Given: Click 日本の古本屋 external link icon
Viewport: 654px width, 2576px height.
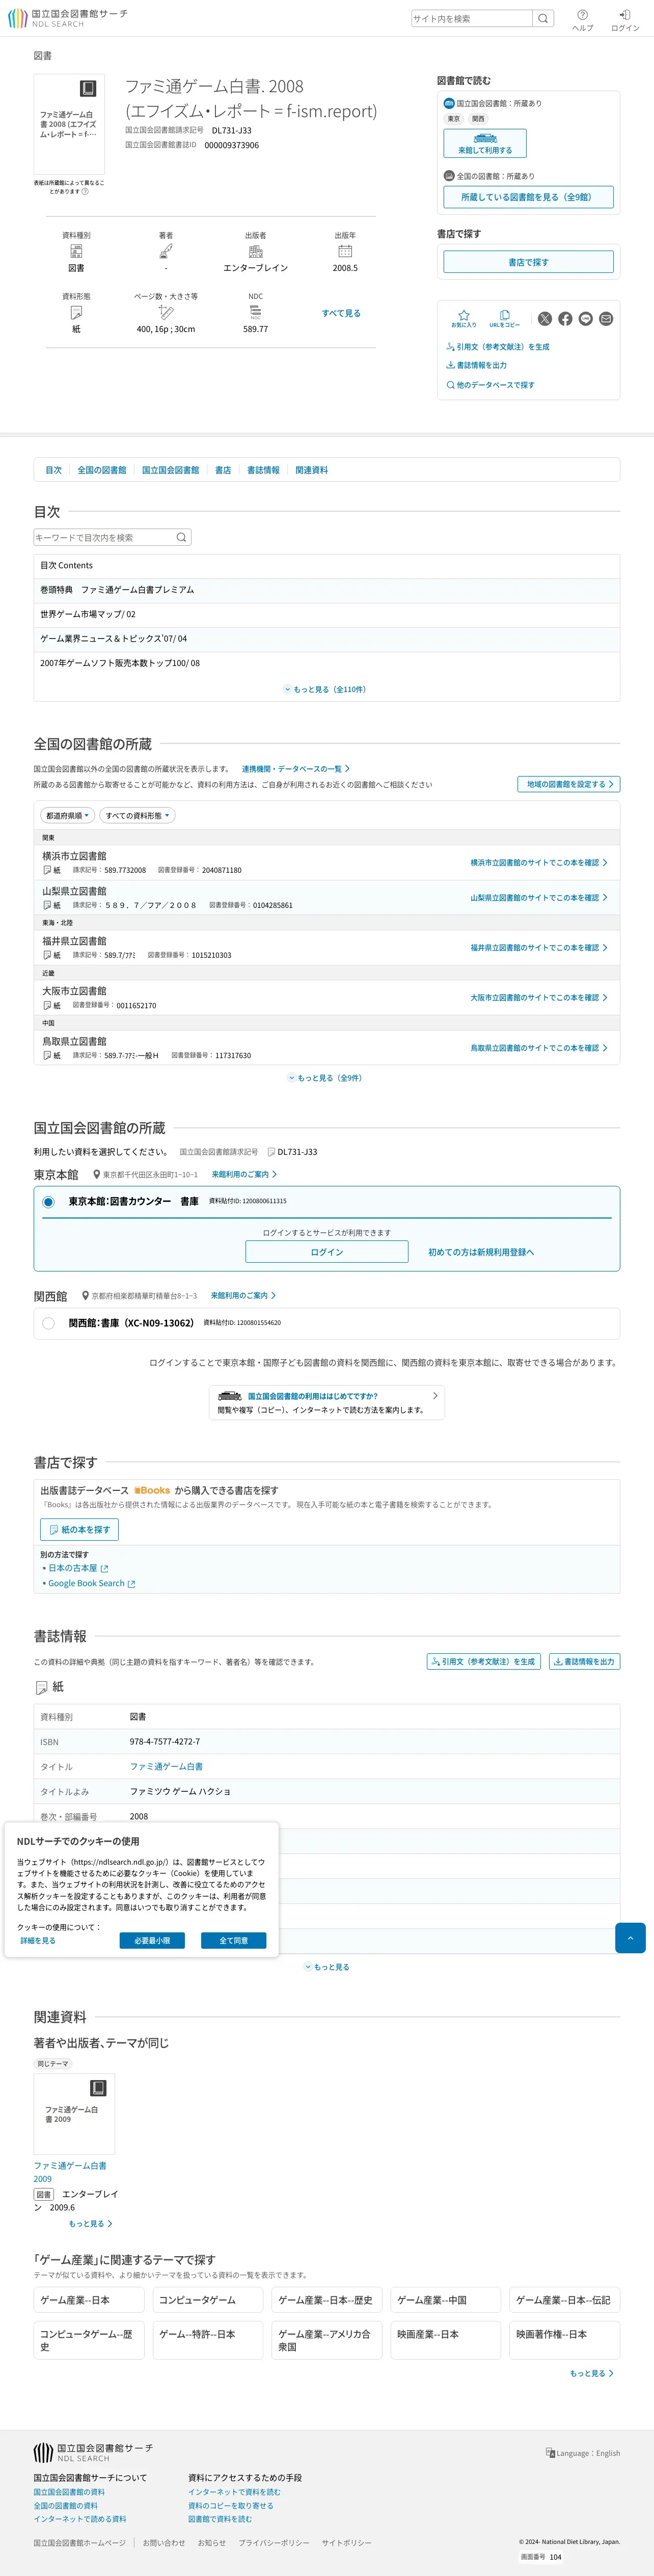Looking at the screenshot, I should (x=104, y=1568).
